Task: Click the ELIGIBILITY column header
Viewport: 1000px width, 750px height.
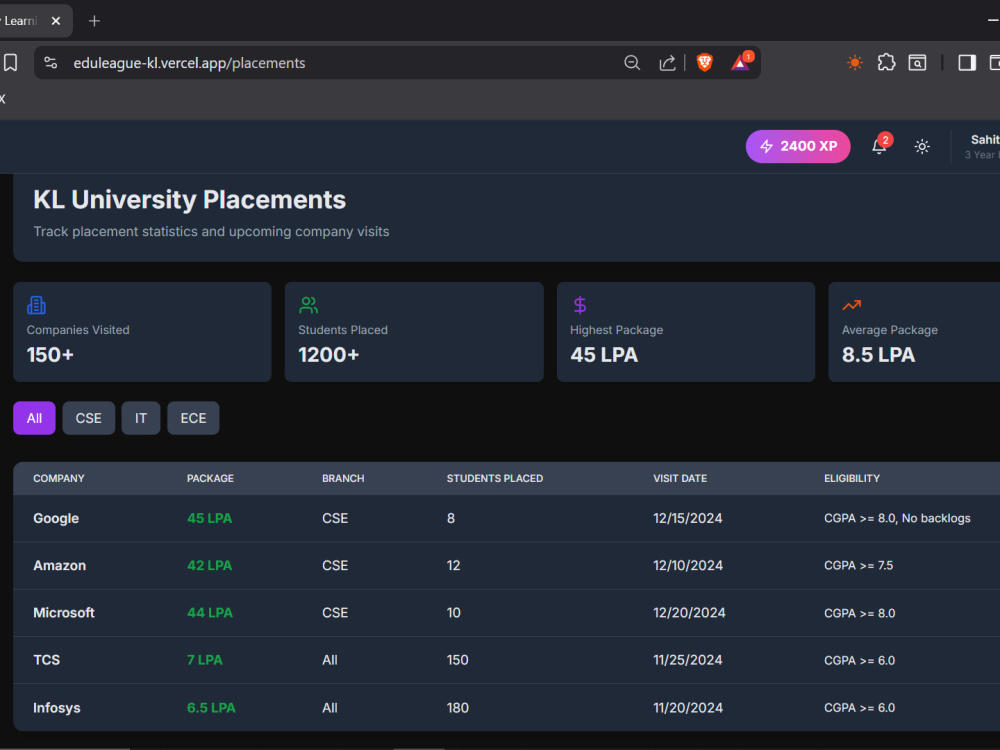Action: click(x=852, y=478)
